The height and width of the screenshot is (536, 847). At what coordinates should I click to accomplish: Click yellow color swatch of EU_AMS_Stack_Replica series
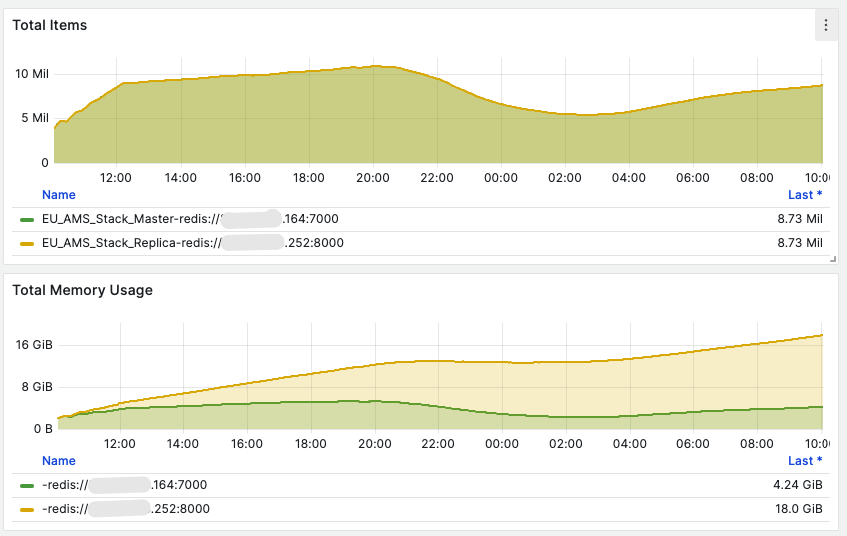click(27, 244)
